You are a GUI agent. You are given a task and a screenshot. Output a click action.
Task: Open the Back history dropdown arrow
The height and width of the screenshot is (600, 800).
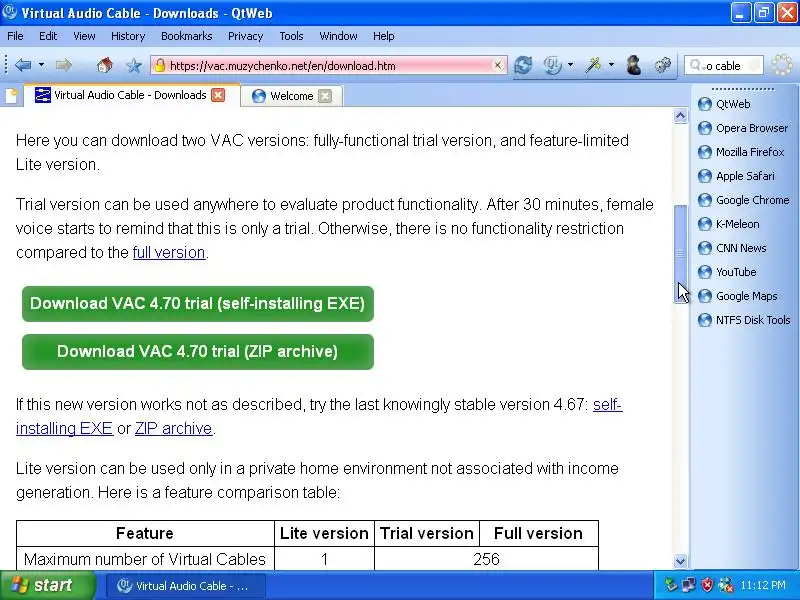coord(41,65)
